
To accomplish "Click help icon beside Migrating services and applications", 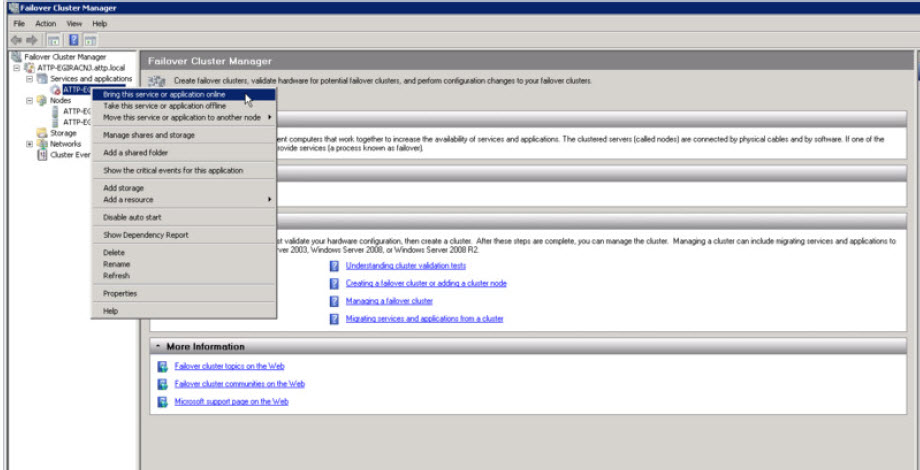I will click(334, 319).
